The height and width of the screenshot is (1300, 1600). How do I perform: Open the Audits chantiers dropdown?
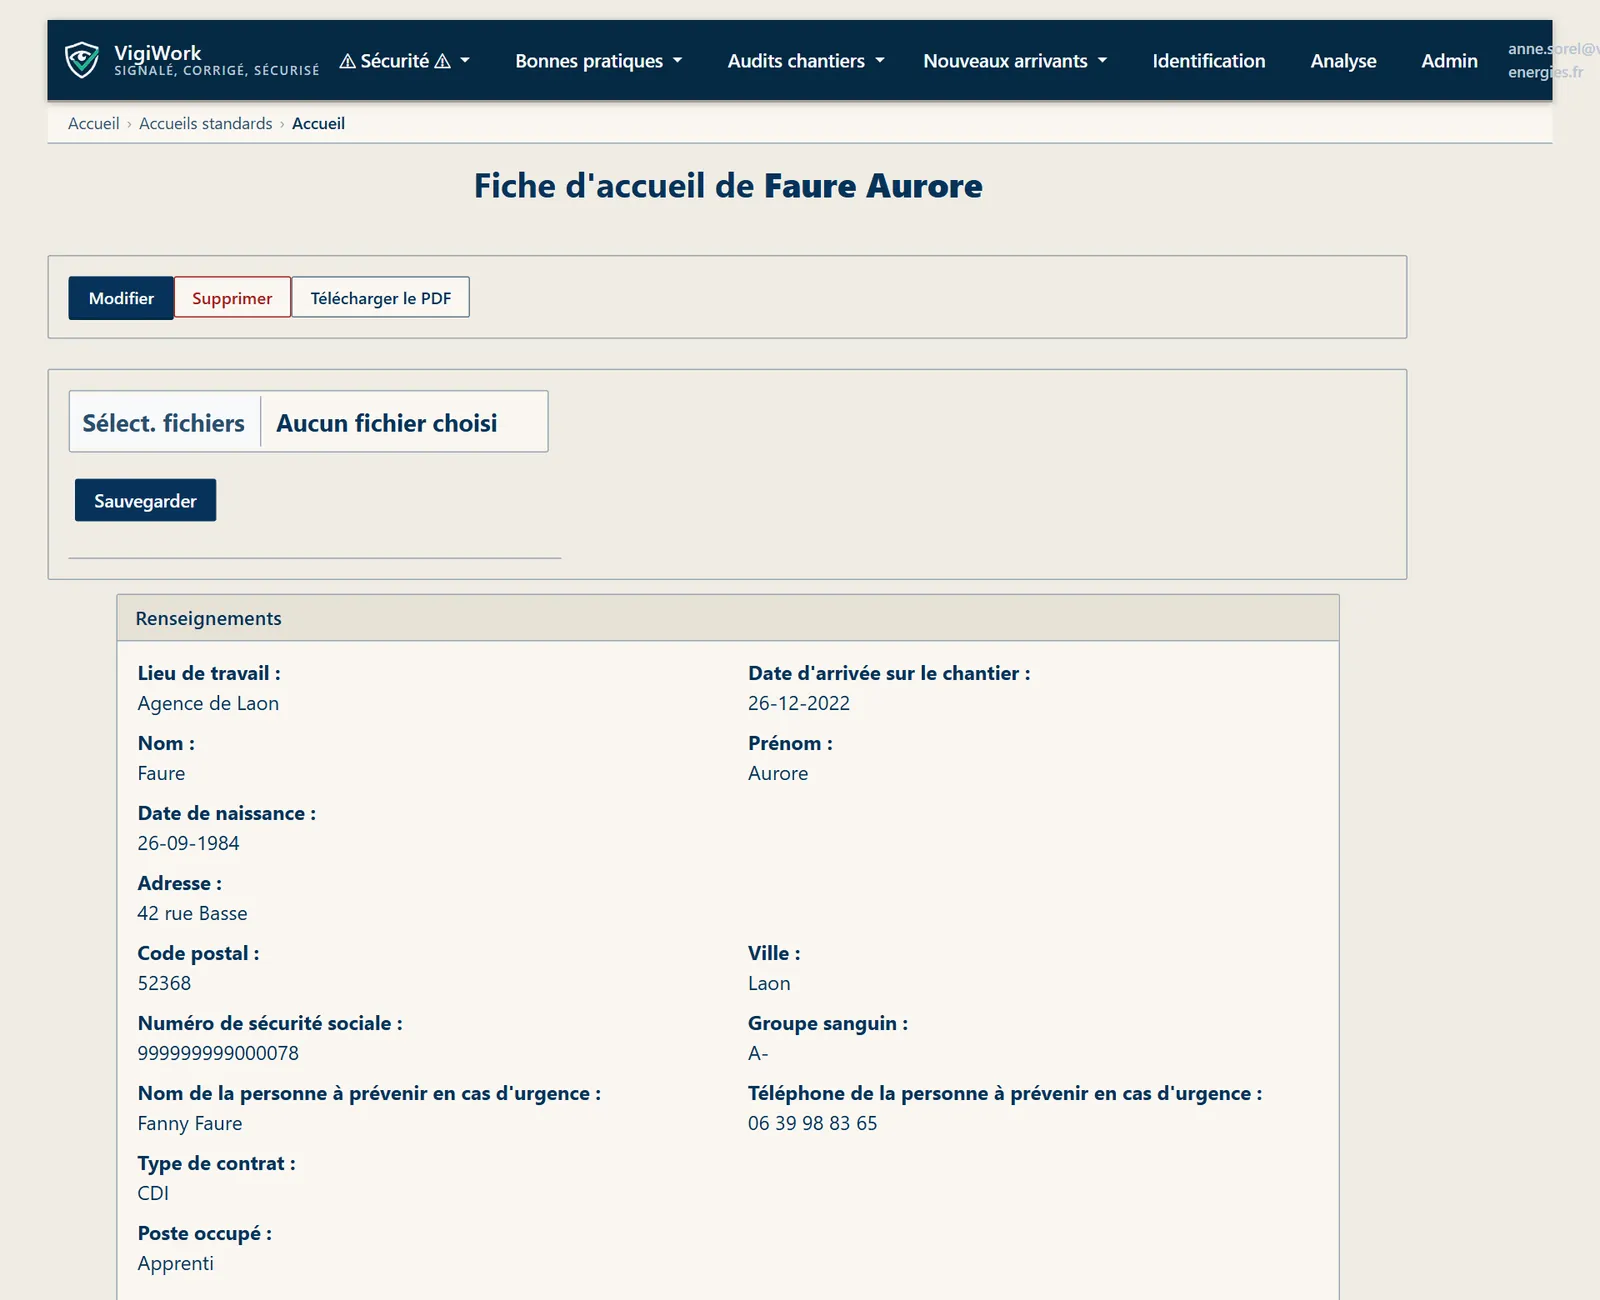pyautogui.click(x=806, y=61)
